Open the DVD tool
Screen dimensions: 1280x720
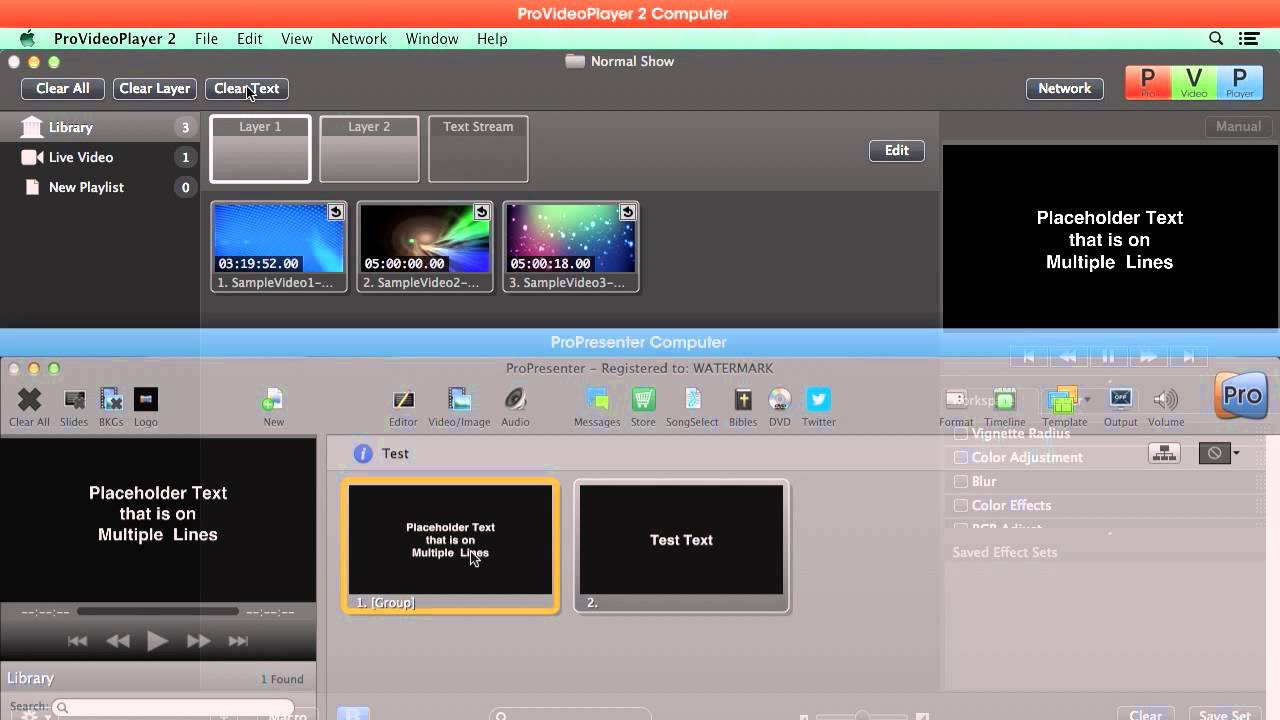(779, 400)
